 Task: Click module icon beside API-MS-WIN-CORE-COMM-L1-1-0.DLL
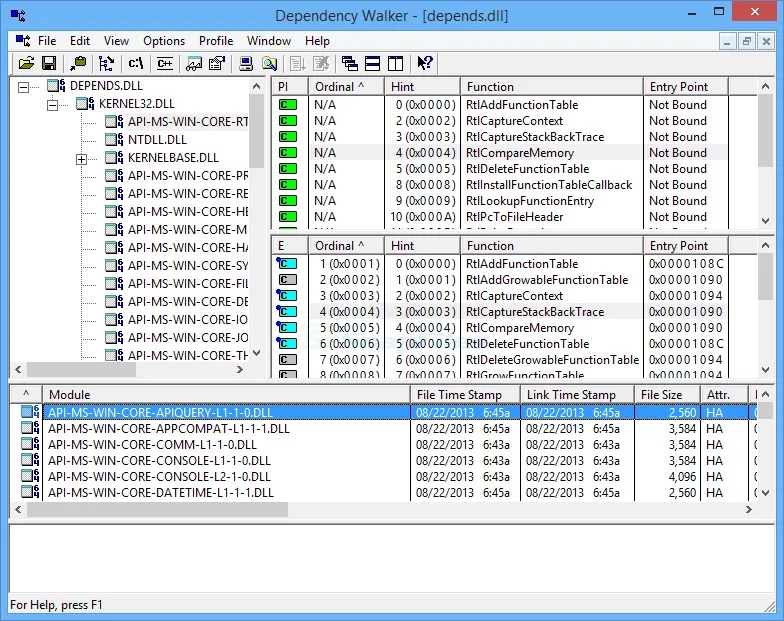(30, 444)
